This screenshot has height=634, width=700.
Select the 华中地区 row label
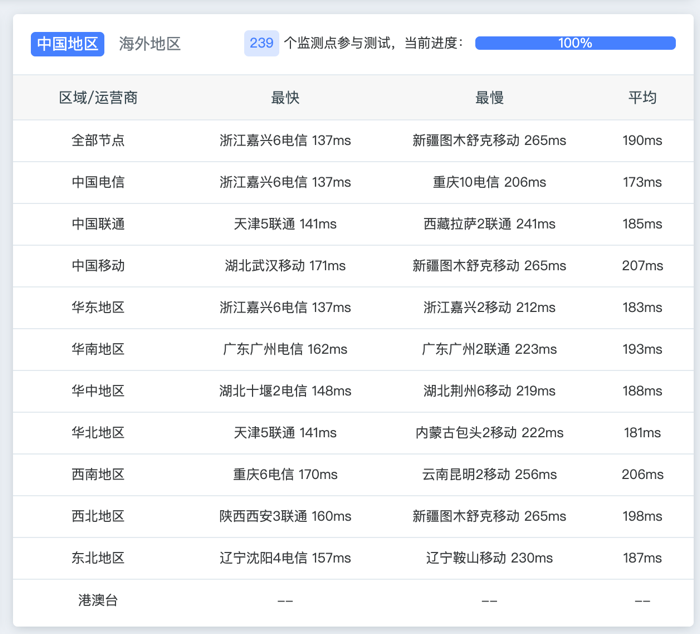click(98, 391)
